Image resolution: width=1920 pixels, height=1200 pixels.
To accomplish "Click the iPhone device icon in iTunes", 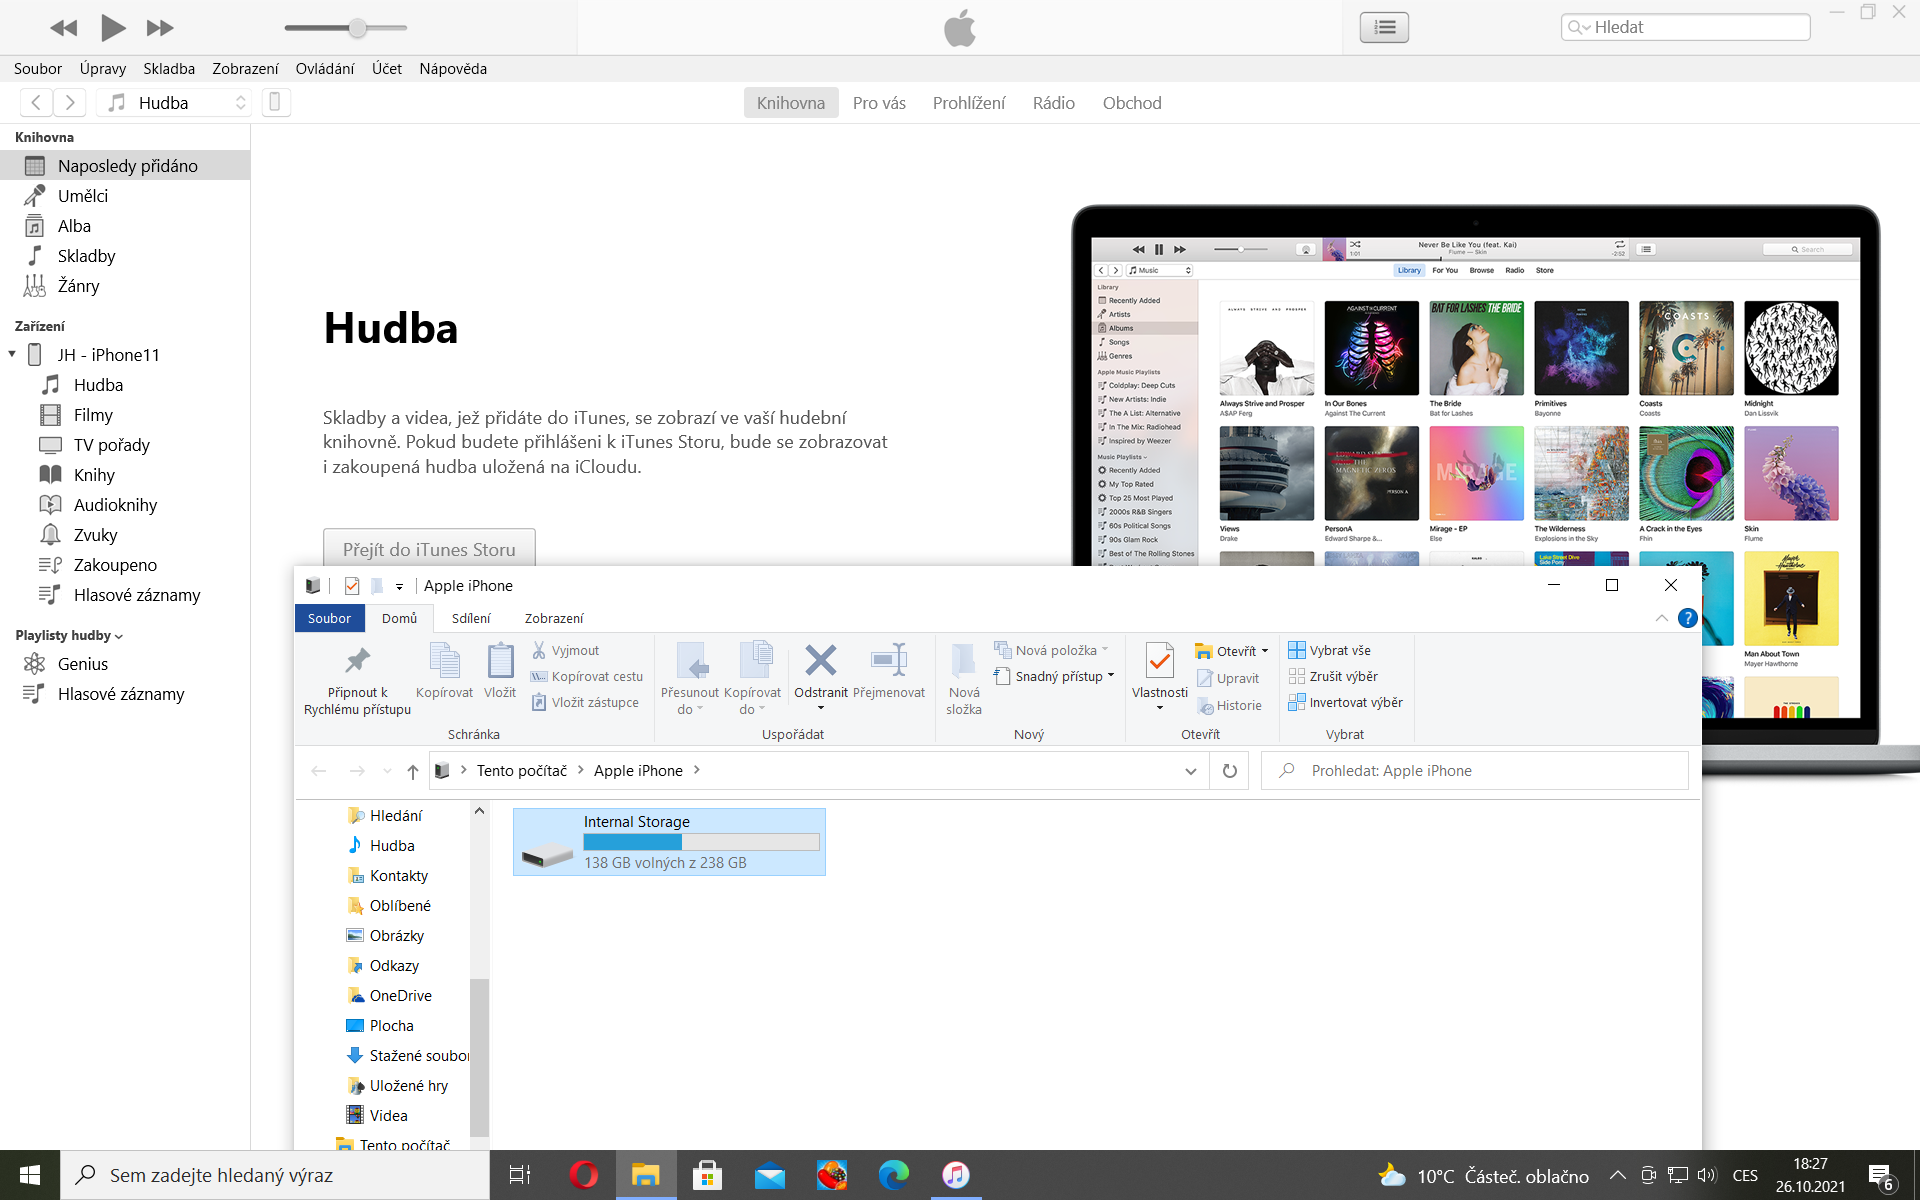I will (x=276, y=102).
